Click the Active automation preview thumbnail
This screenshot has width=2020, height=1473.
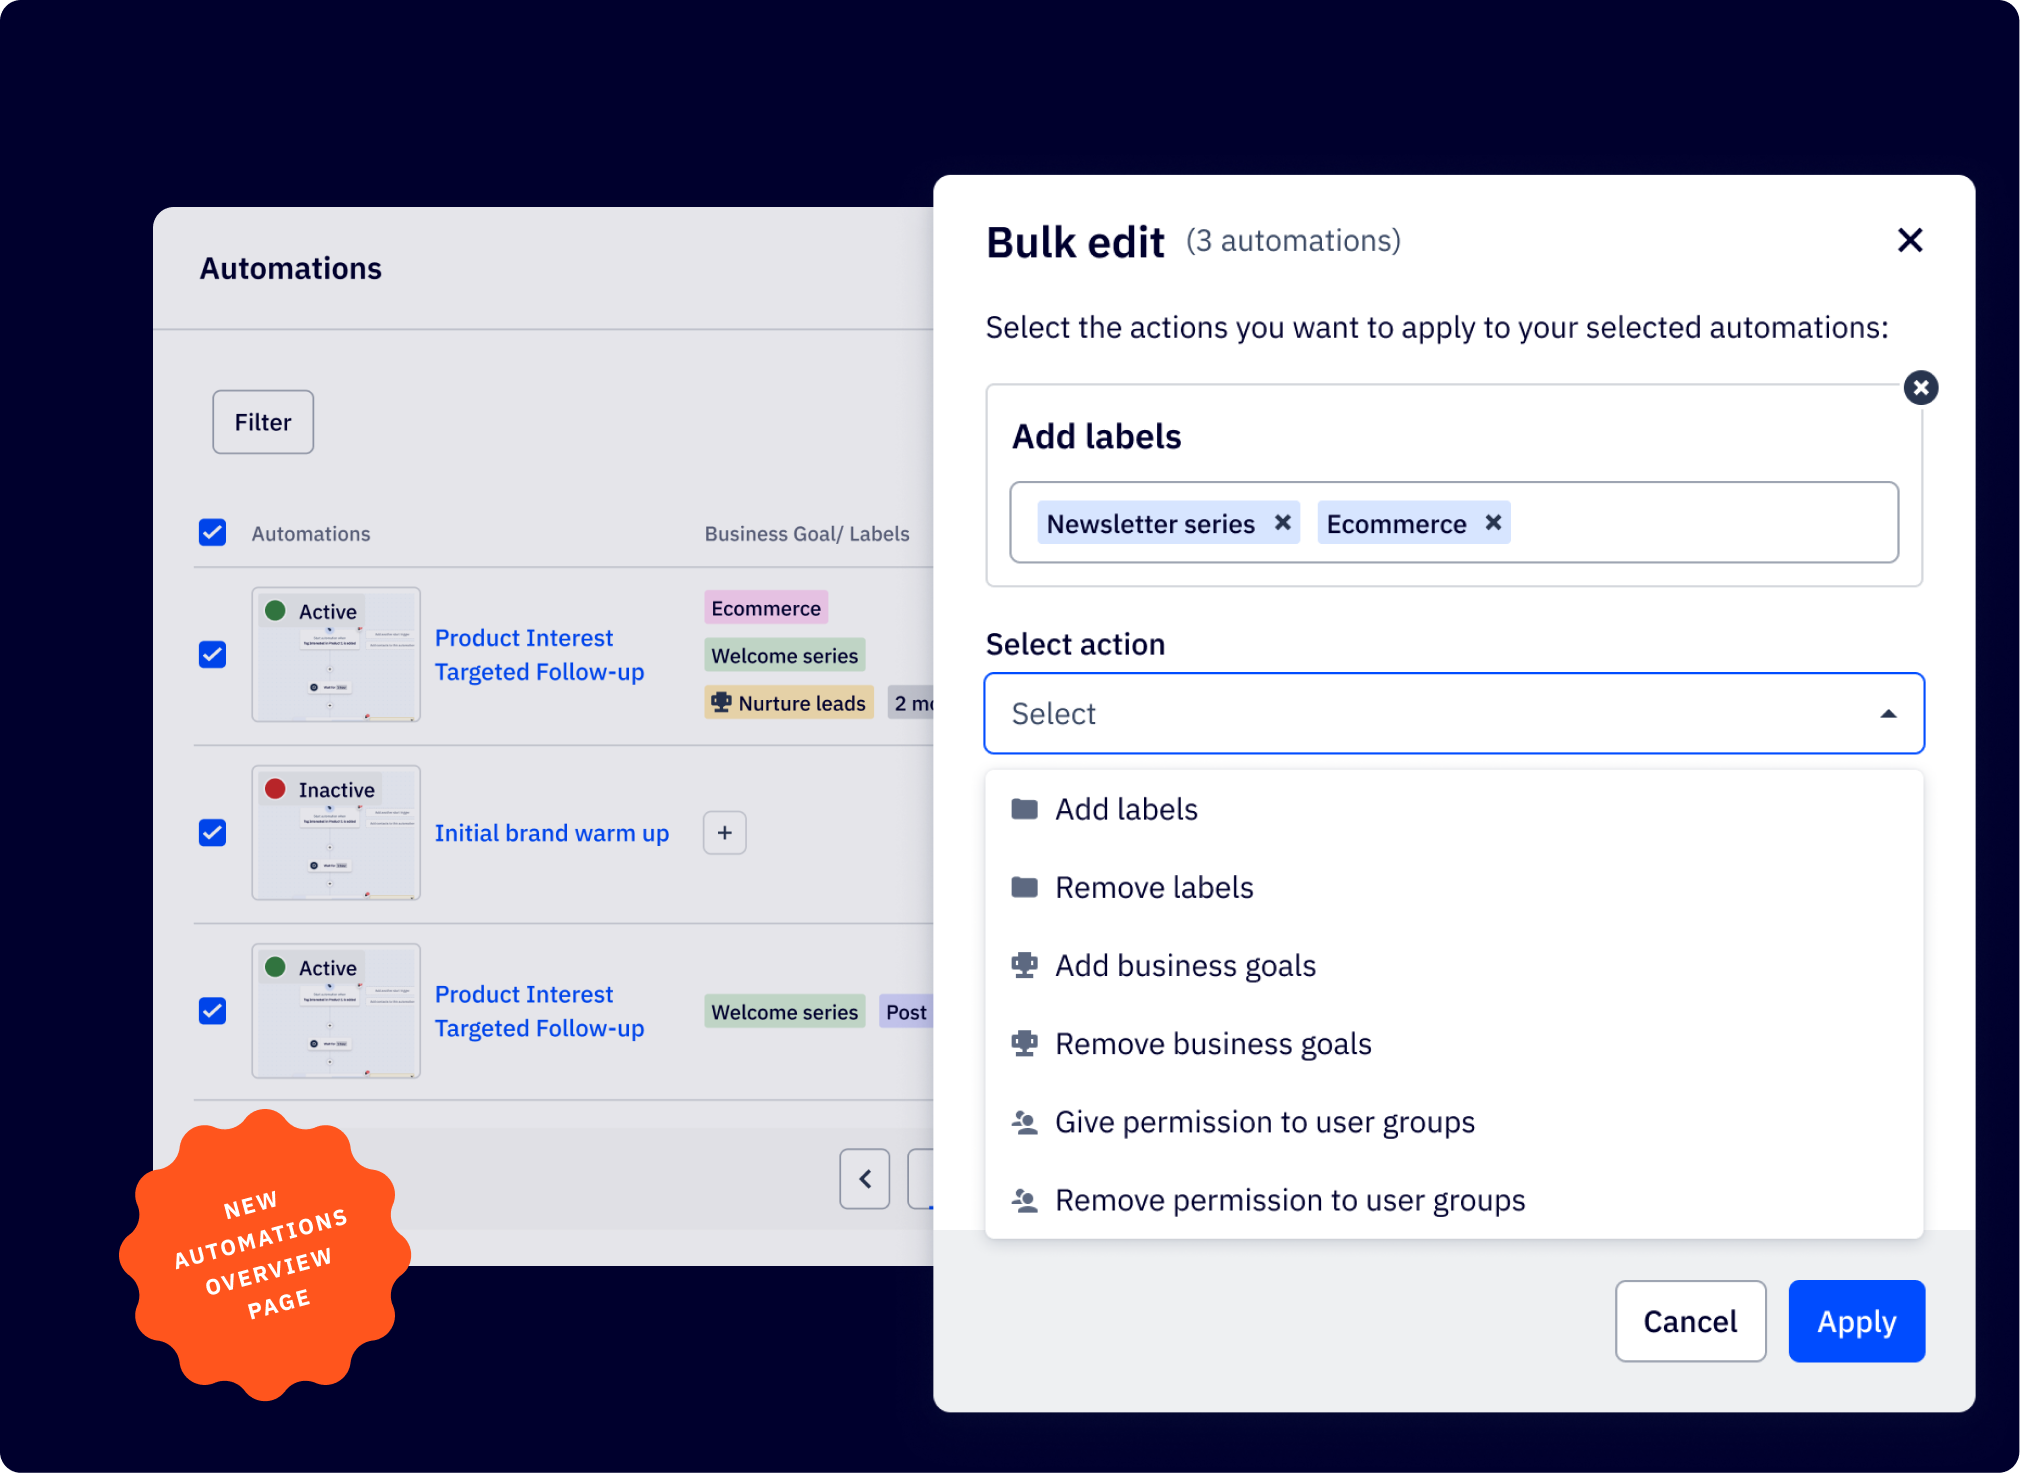(336, 654)
